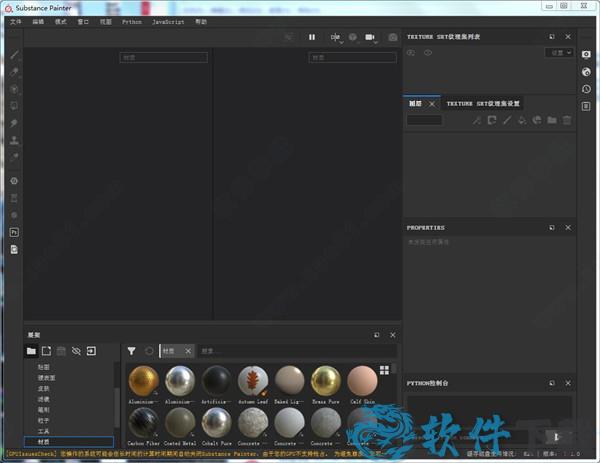The width and height of the screenshot is (600, 463).
Task: Open the Python menu
Action: pos(132,22)
